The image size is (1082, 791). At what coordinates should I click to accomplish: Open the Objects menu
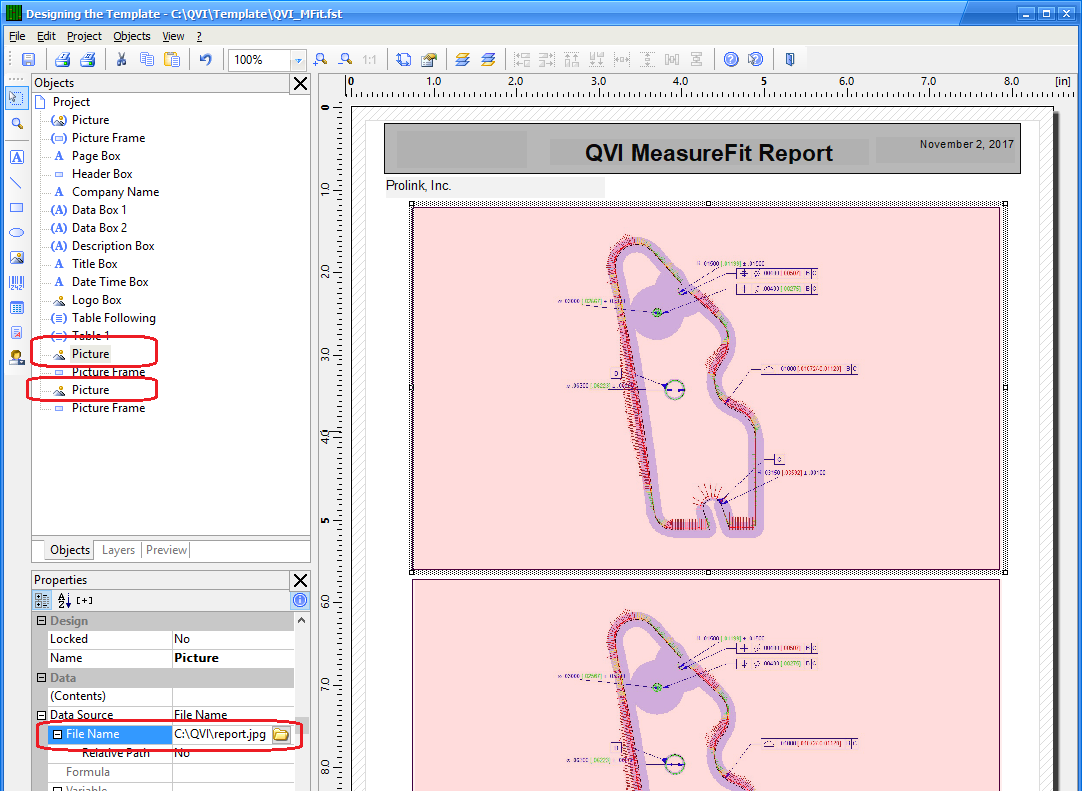[132, 36]
